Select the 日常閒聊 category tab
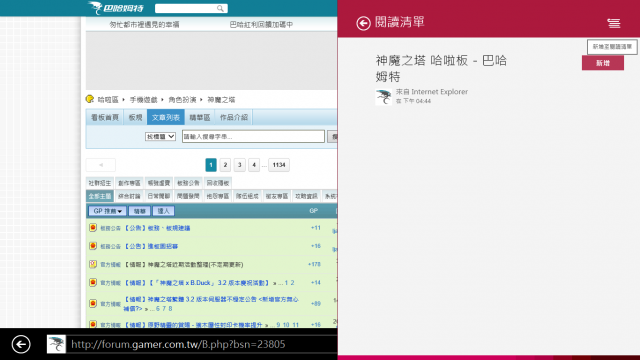This screenshot has height=360, width=640. (159, 196)
